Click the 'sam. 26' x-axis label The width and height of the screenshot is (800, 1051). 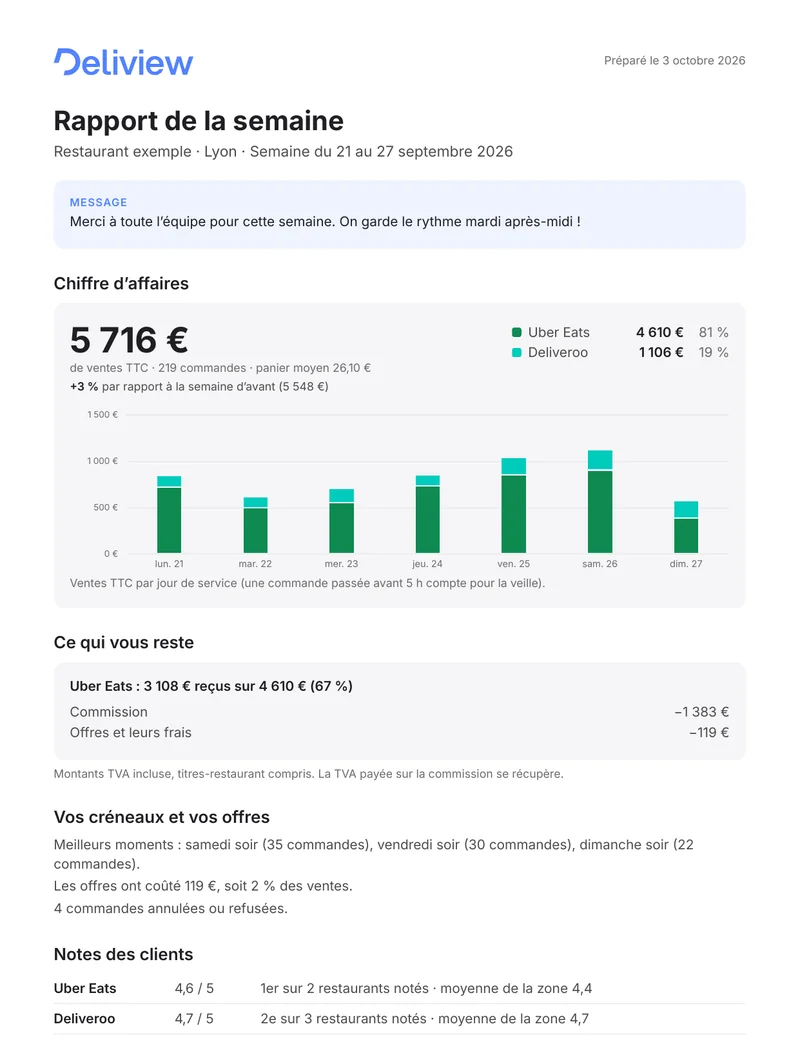tap(600, 564)
